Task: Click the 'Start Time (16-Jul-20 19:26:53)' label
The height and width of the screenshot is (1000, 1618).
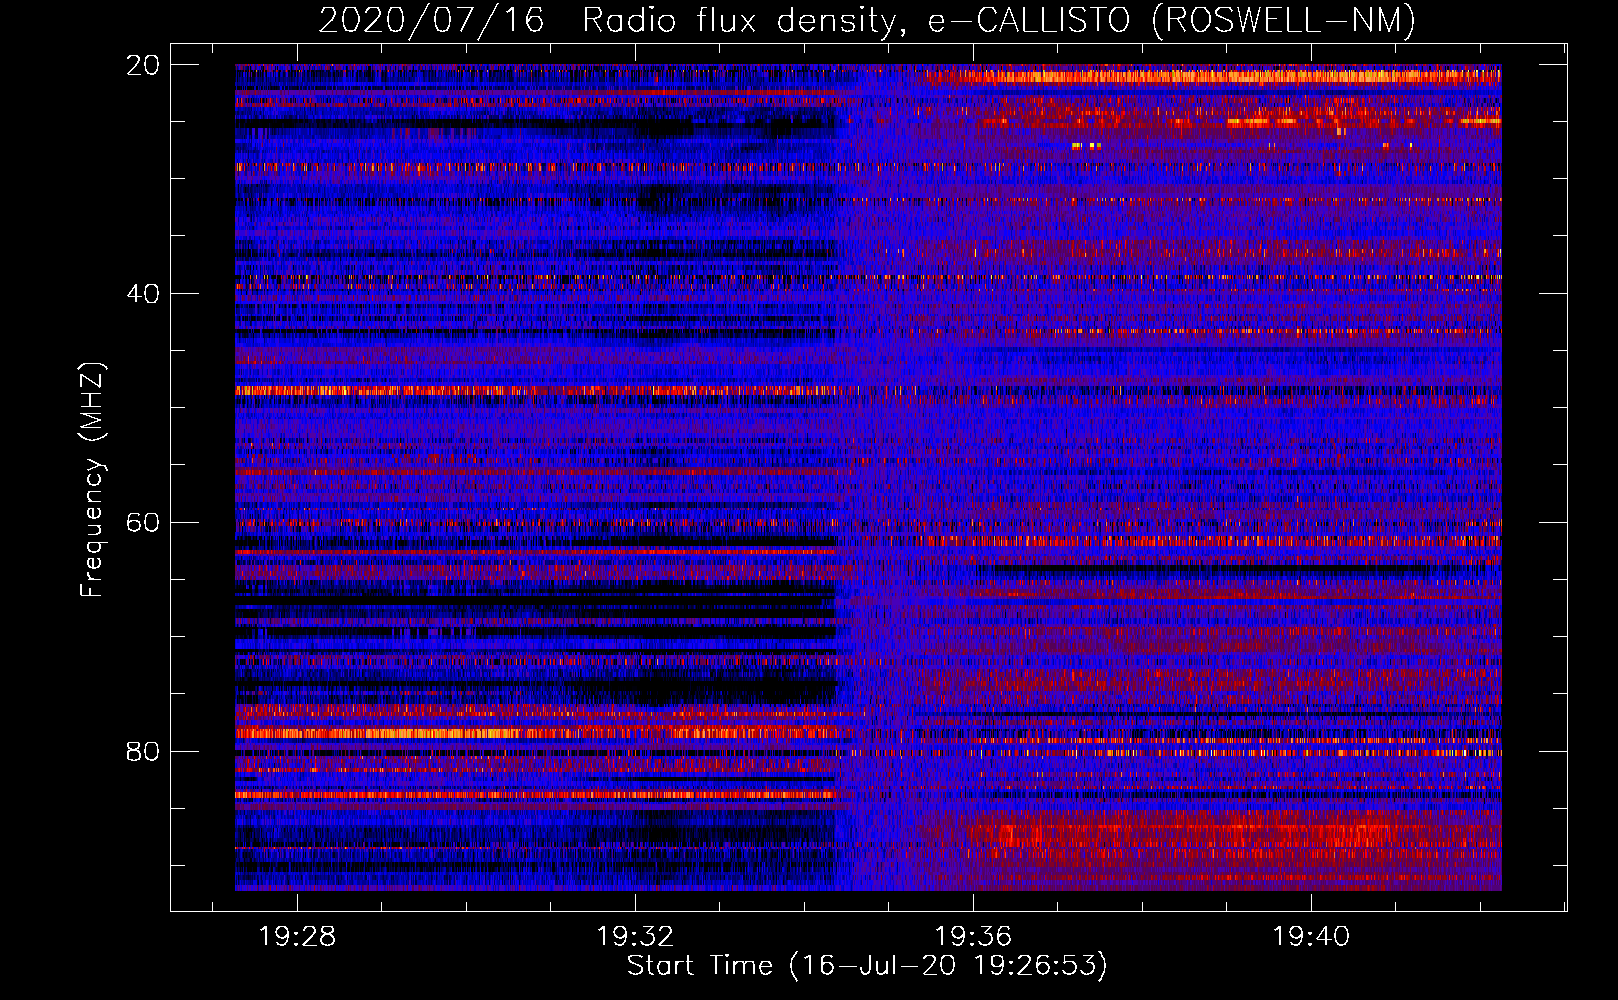Action: 867,966
